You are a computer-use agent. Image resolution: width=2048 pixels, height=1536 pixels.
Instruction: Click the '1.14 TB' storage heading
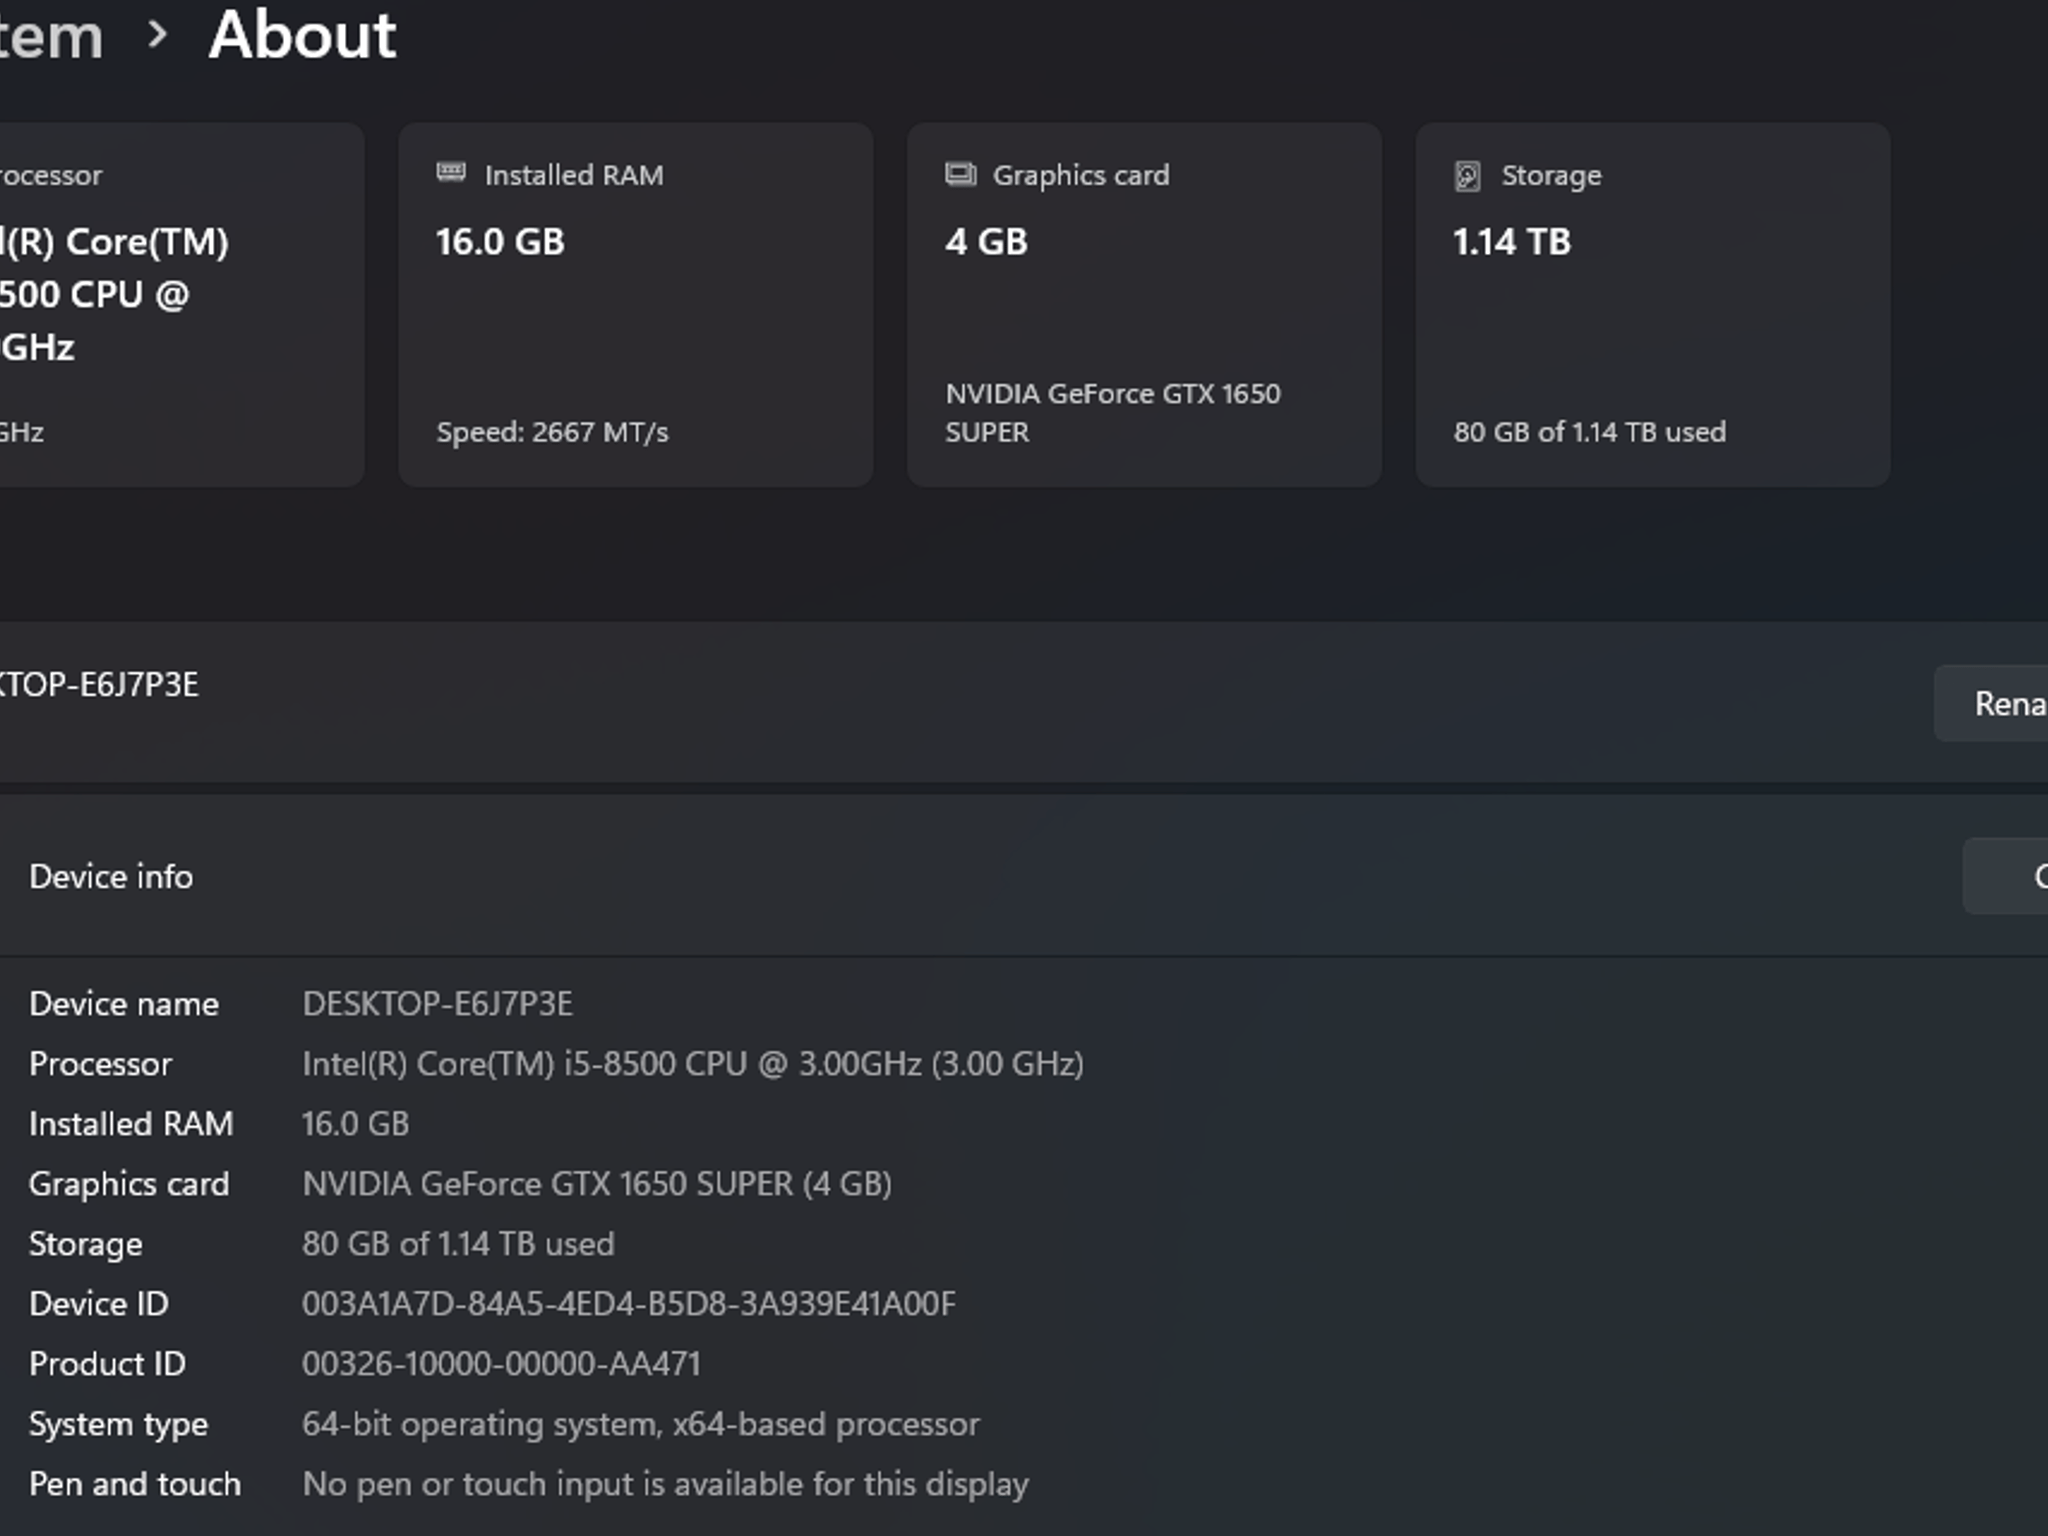click(x=1512, y=242)
